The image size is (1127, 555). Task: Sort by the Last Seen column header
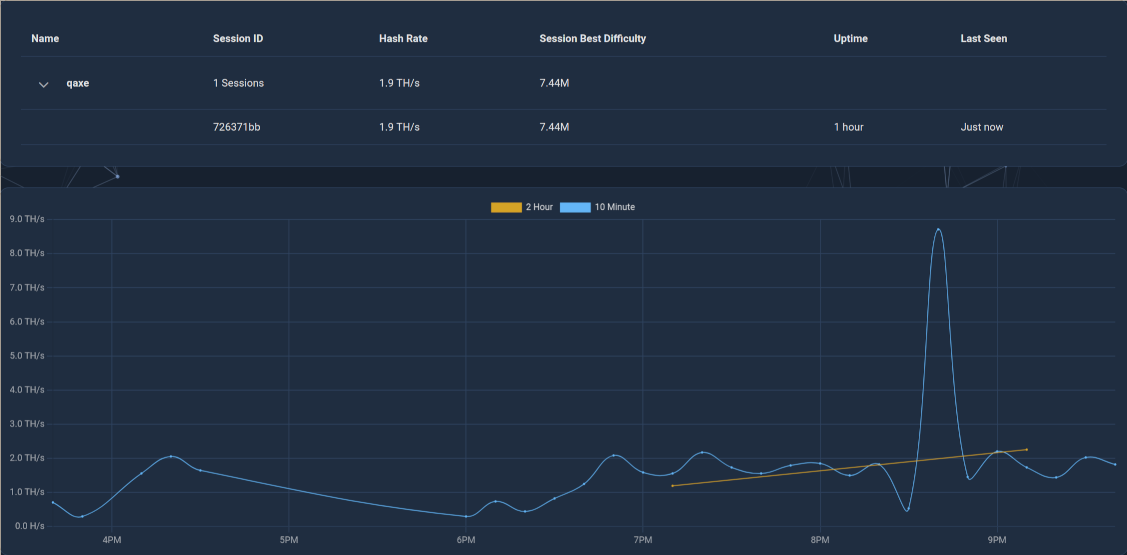coord(983,39)
